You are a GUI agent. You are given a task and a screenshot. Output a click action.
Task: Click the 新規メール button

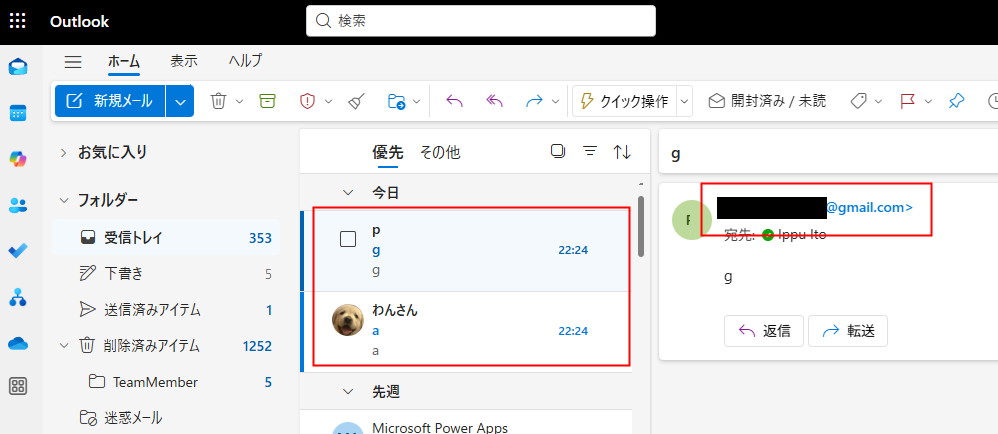(x=110, y=101)
